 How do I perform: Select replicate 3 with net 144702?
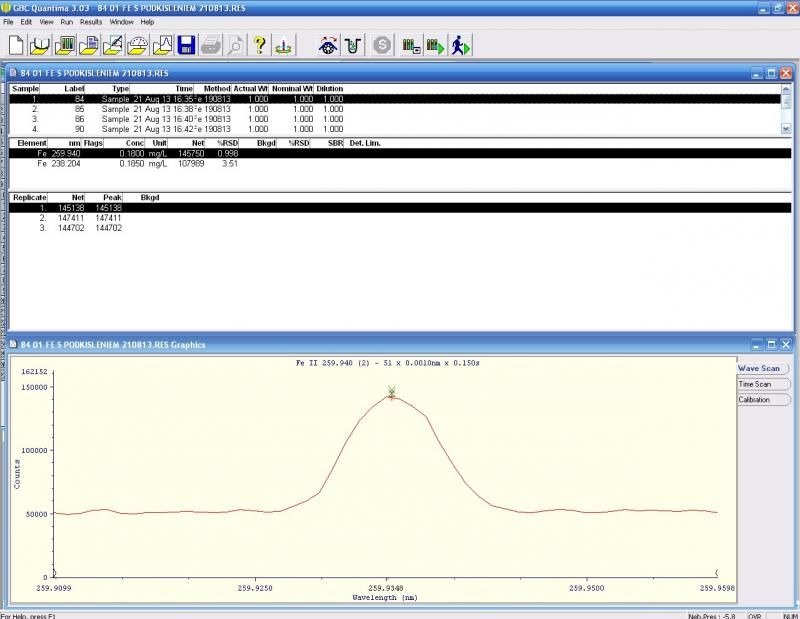(400, 228)
